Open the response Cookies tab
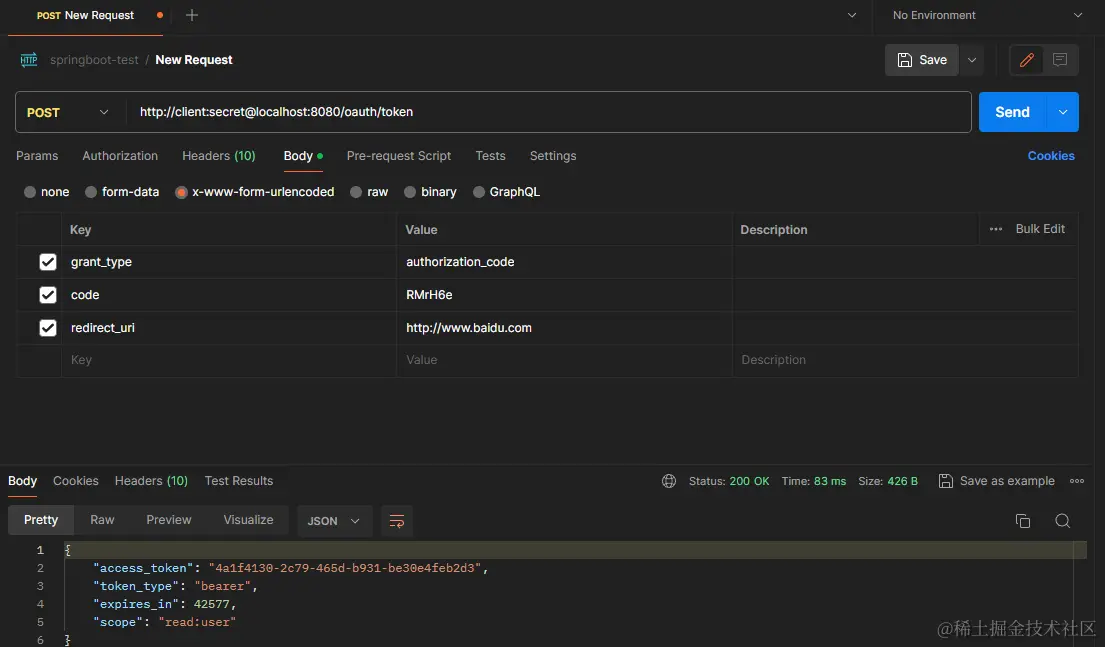The height and width of the screenshot is (647, 1105). tap(75, 481)
